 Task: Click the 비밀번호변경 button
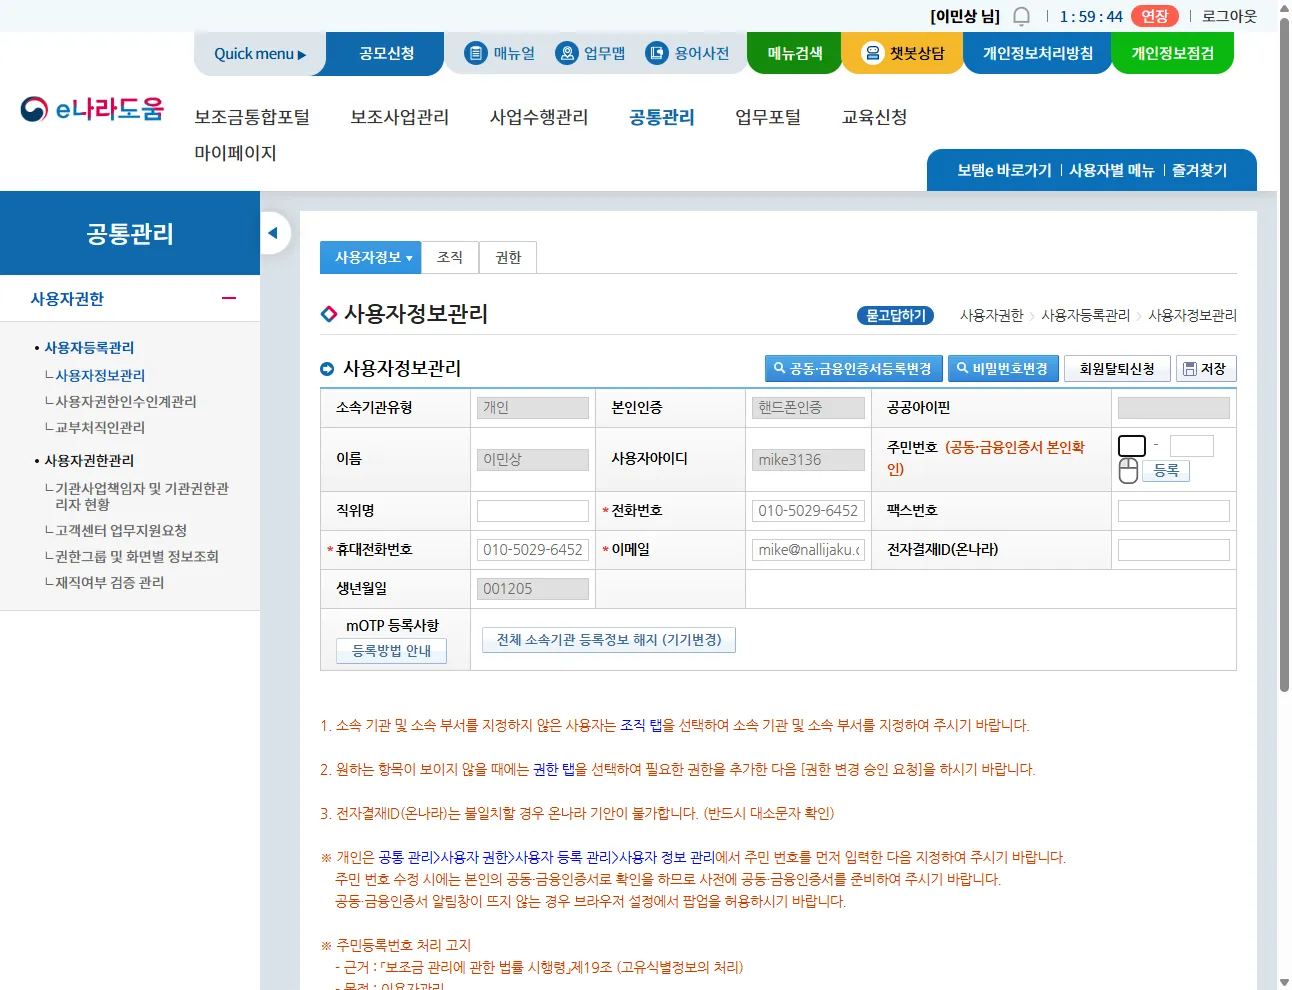[1002, 369]
